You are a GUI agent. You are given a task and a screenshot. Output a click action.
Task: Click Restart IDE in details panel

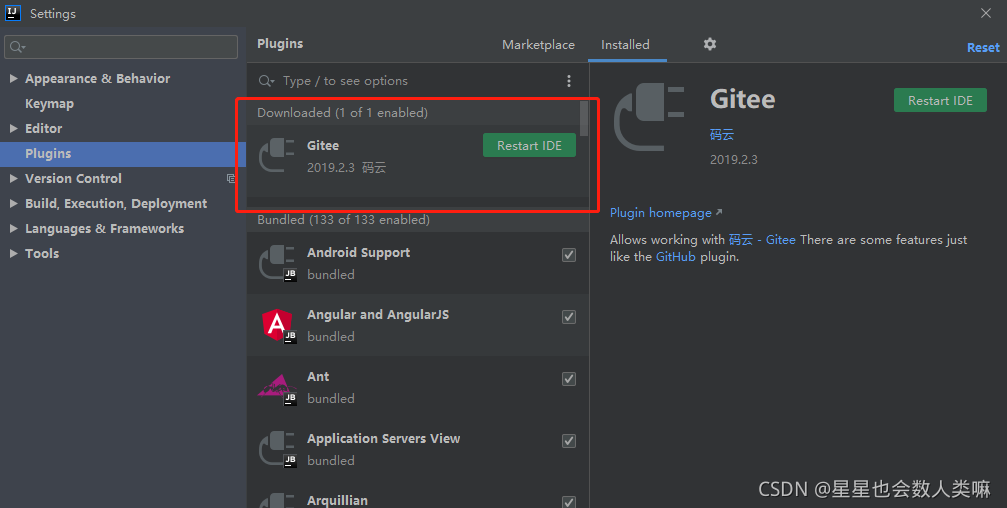(940, 100)
